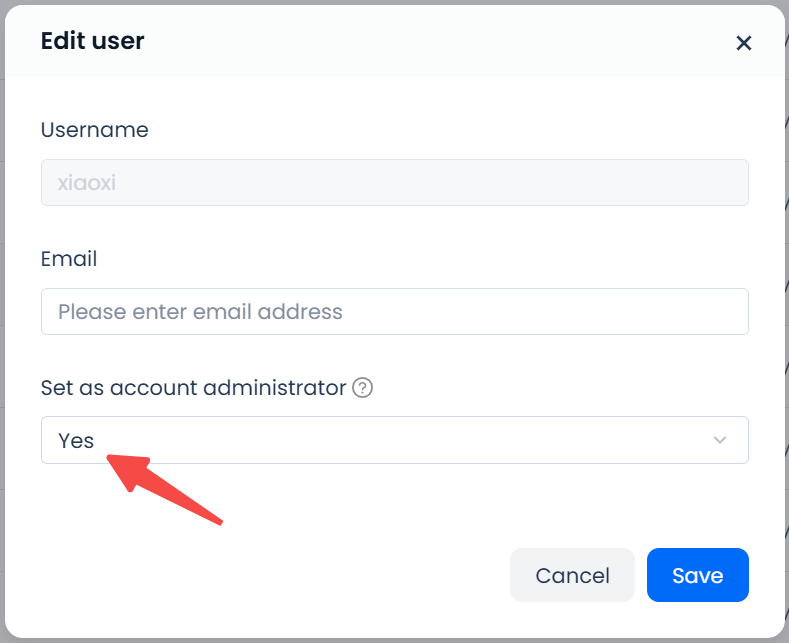This screenshot has width=789, height=643.
Task: Expand the dropdown chevron arrow
Action: pyautogui.click(x=720, y=440)
